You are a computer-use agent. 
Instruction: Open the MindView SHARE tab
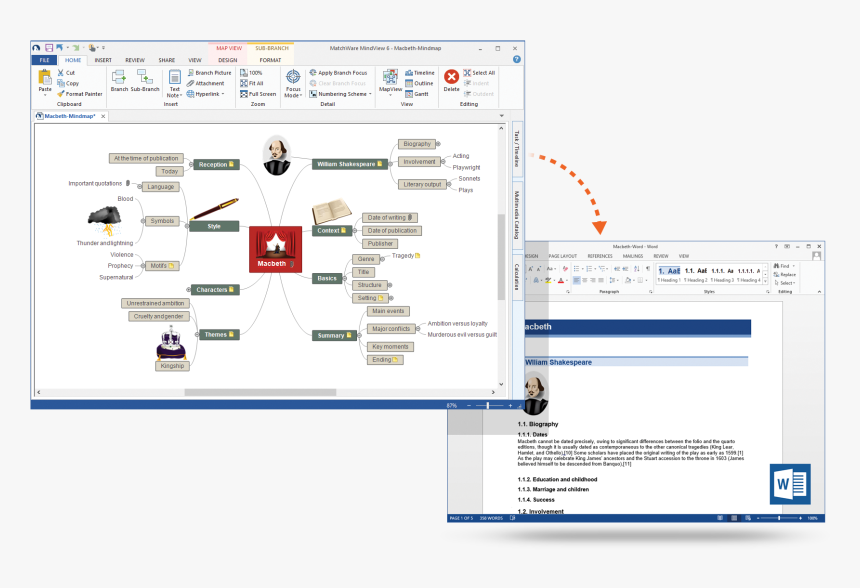click(x=167, y=60)
